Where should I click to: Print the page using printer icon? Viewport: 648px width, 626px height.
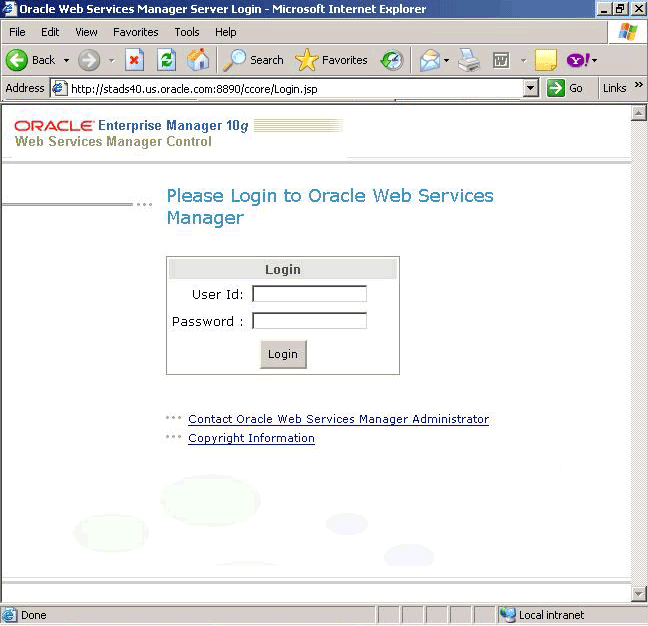[469, 60]
